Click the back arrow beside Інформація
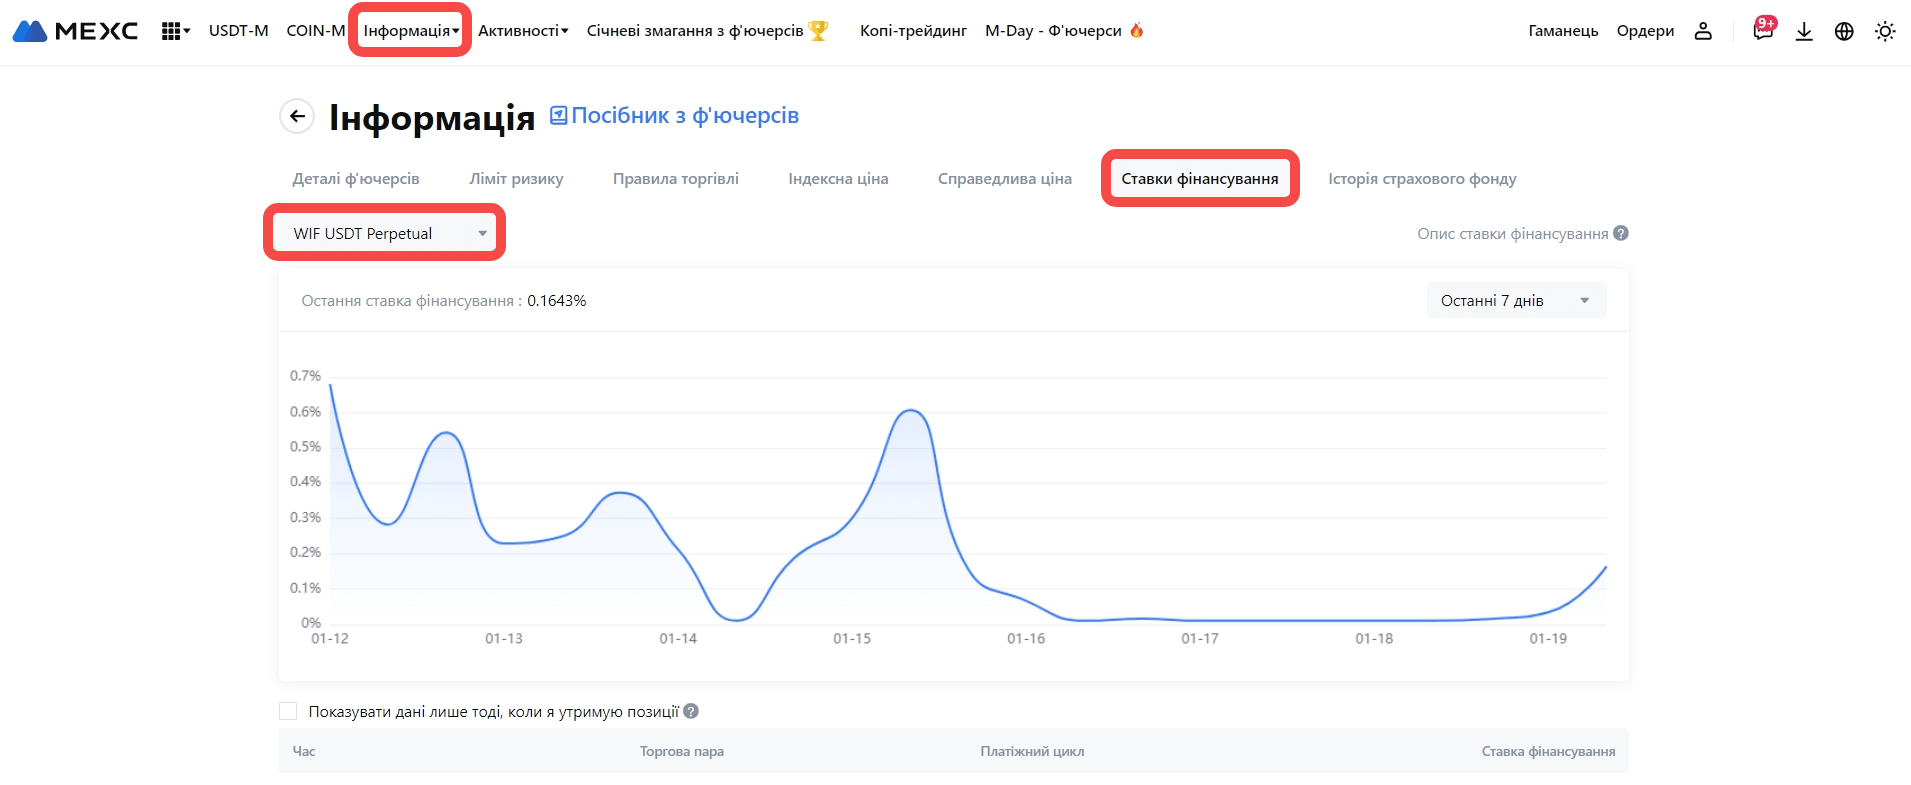Screen dimensions: 1911x785 297,116
